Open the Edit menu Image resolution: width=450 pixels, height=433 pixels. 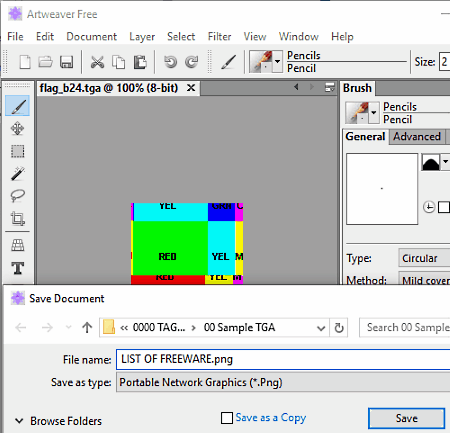click(x=45, y=36)
